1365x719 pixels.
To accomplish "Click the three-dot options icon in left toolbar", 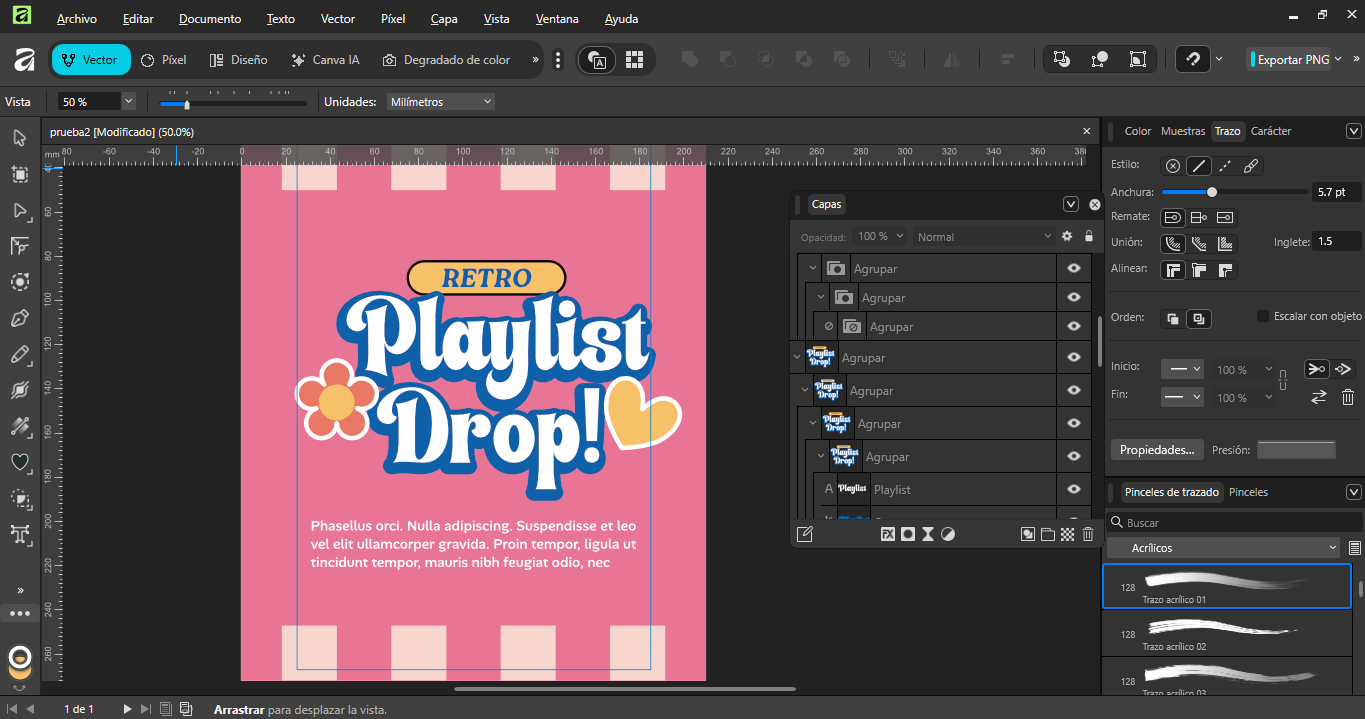I will [x=19, y=612].
